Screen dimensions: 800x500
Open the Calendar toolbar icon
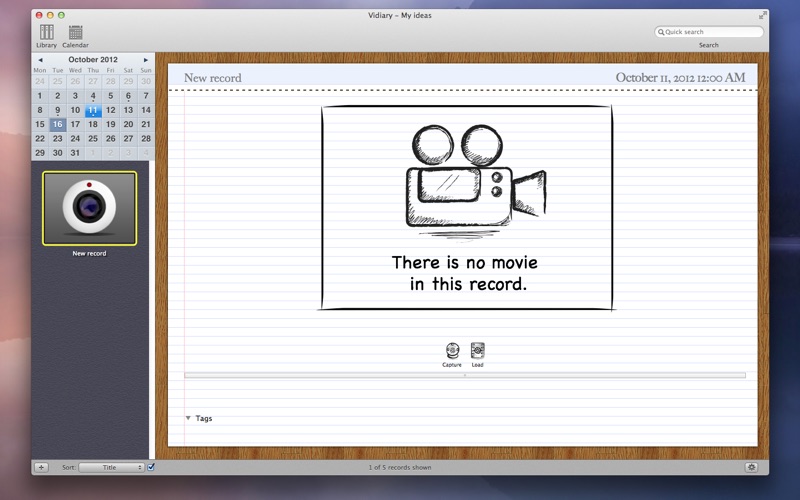(76, 36)
